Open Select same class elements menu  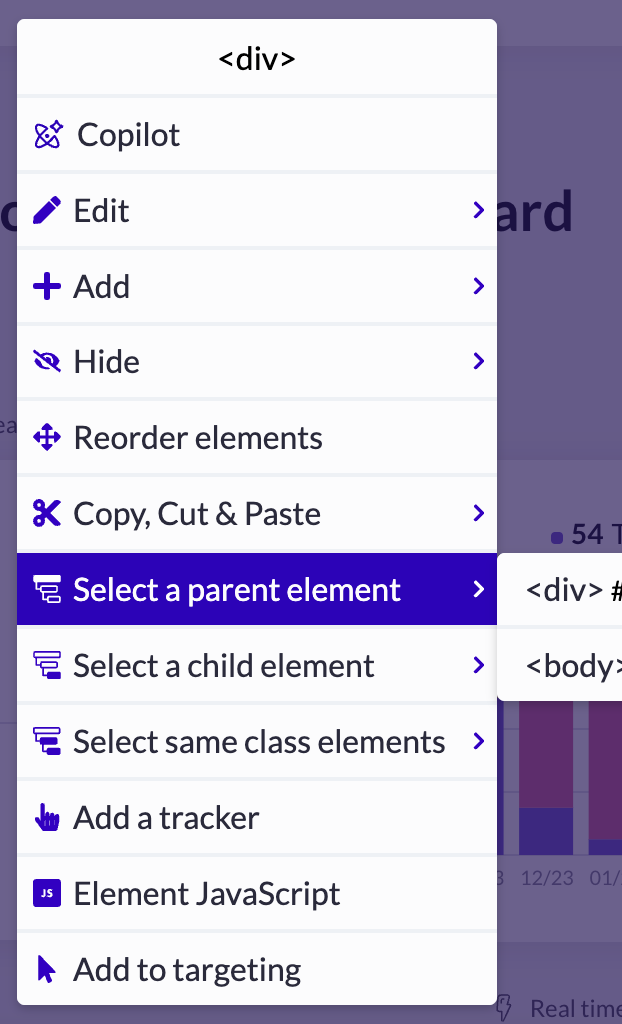coord(257,741)
